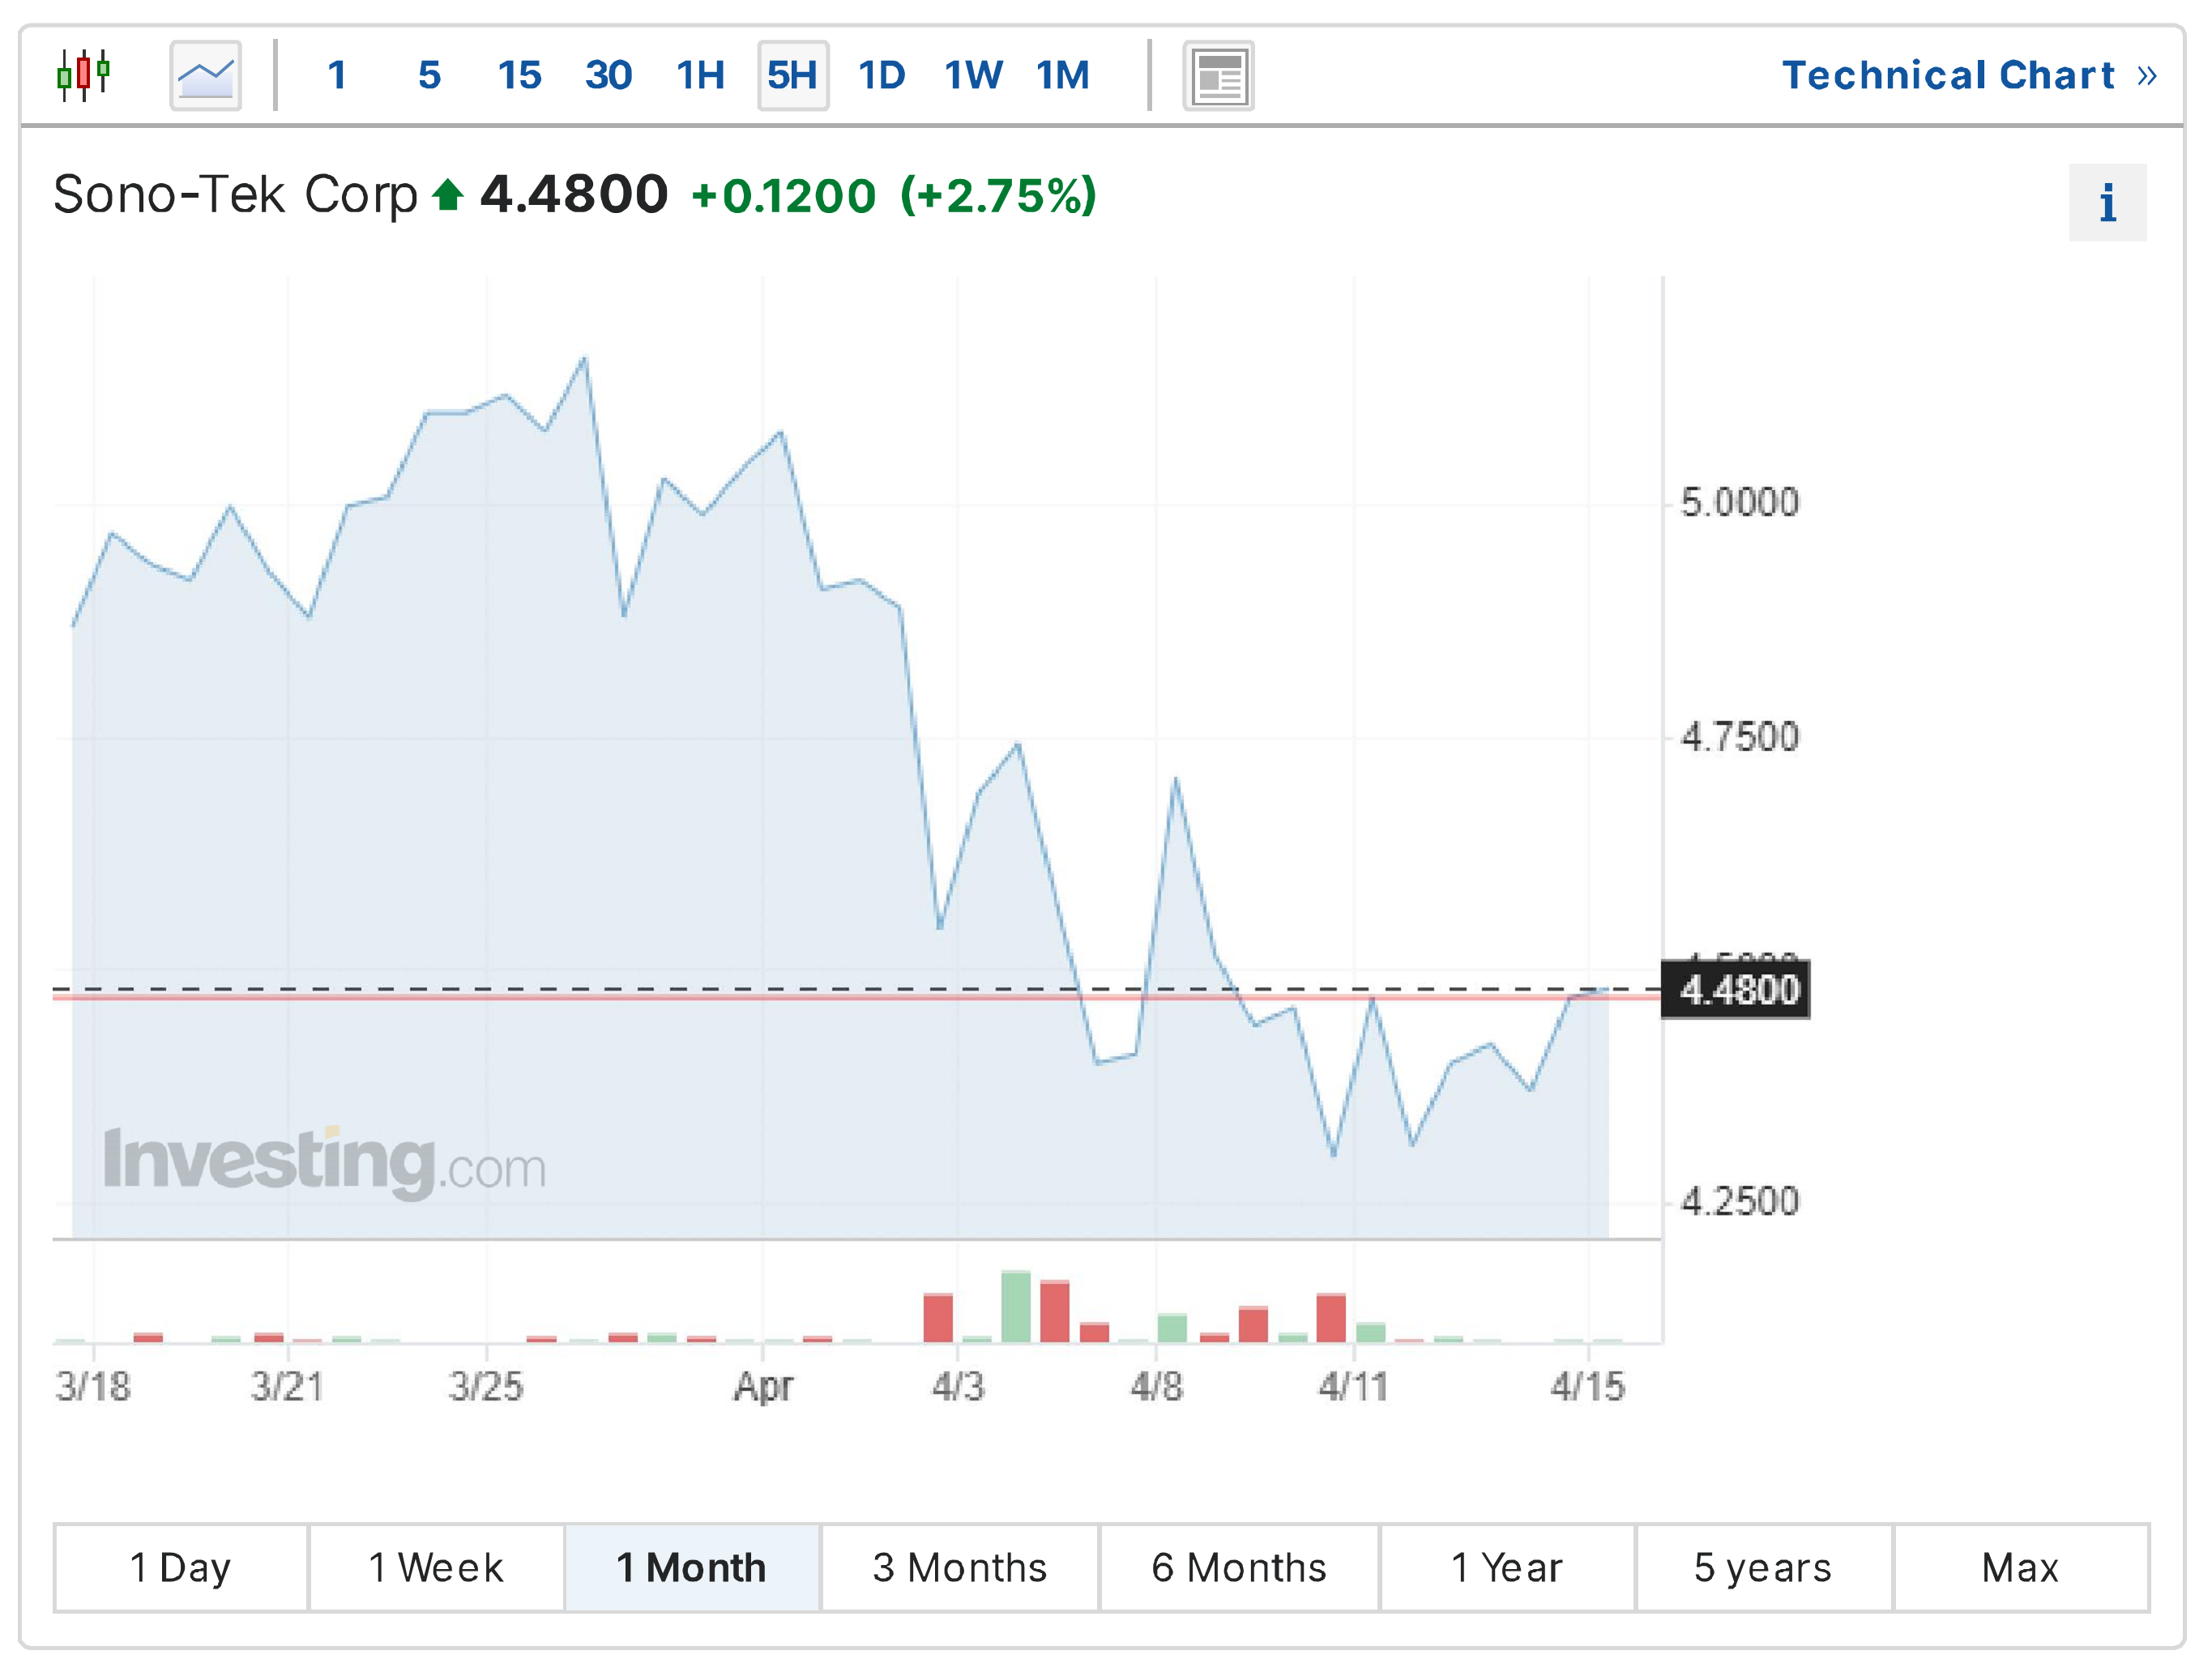Click the tallest green volume bar

(x=1015, y=1305)
